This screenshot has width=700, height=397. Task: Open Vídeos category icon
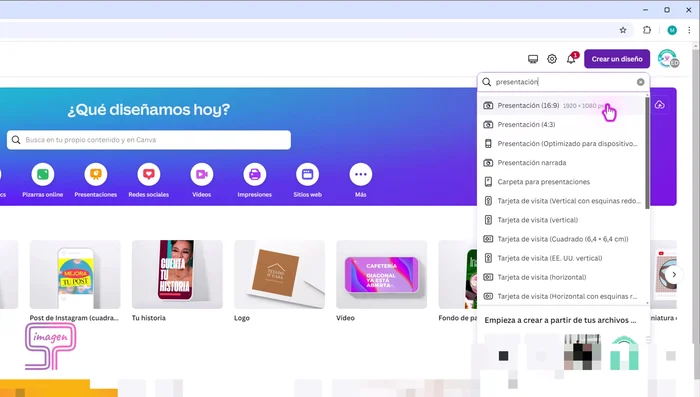201,175
